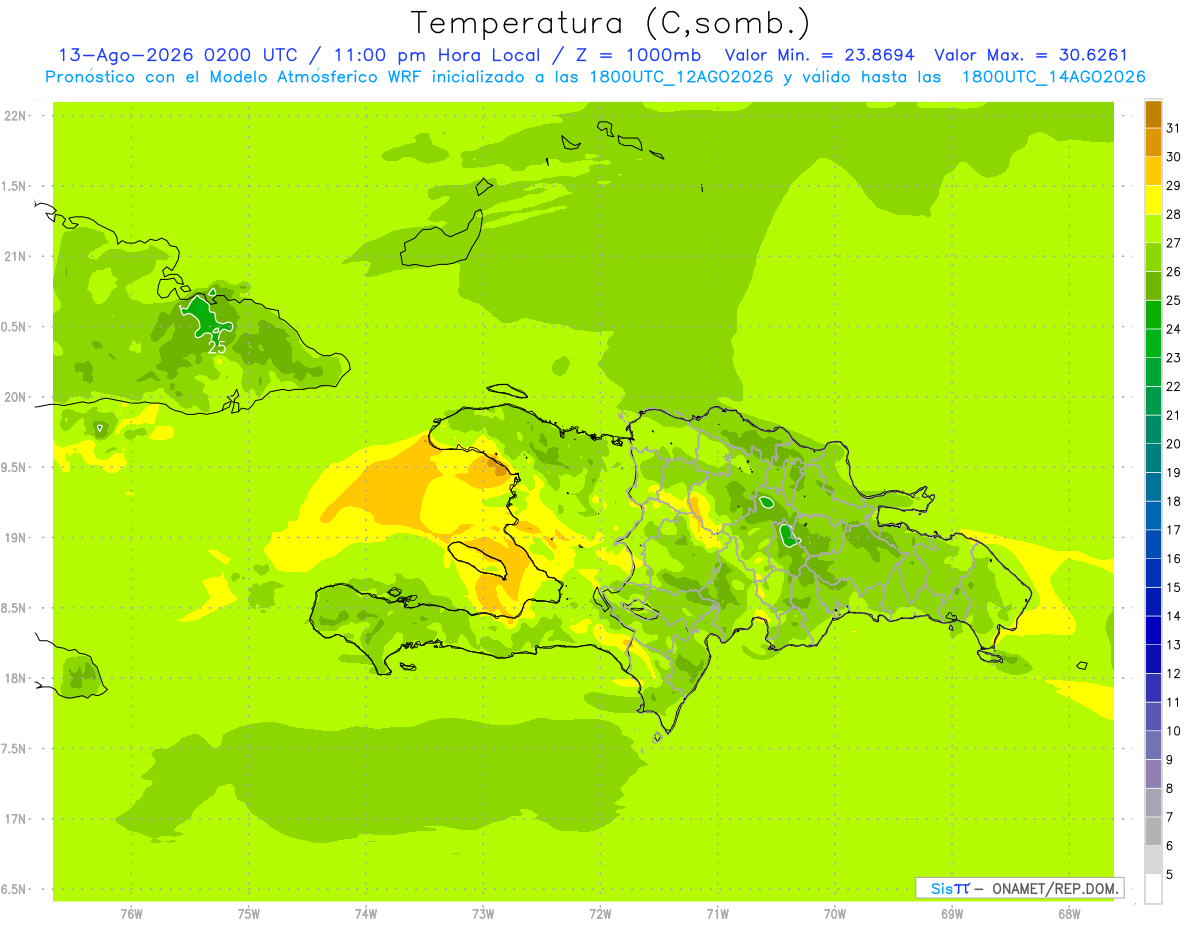Viewport: 1200px width, 927px height.
Task: Click the legend value '5'
Action: click(1169, 875)
